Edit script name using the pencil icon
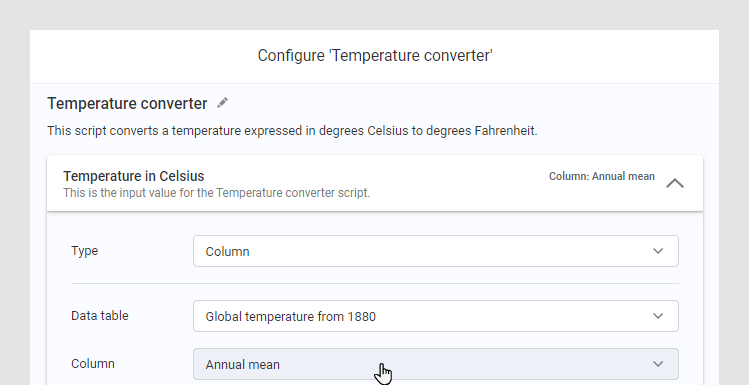The image size is (749, 385). coord(222,103)
